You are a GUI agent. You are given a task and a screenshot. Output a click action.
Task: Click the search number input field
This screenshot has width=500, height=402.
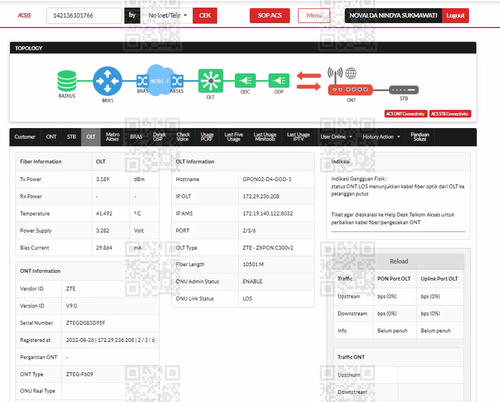coord(84,15)
